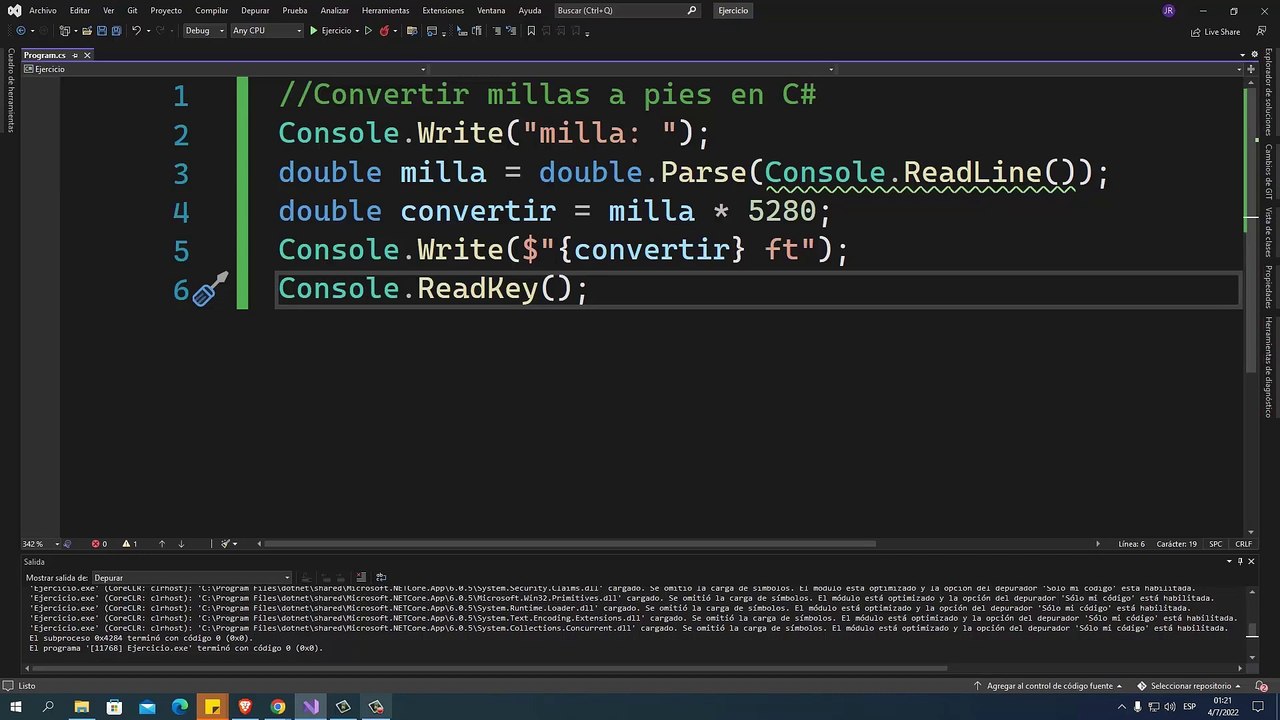Open the Propiedades side tab

[1268, 287]
